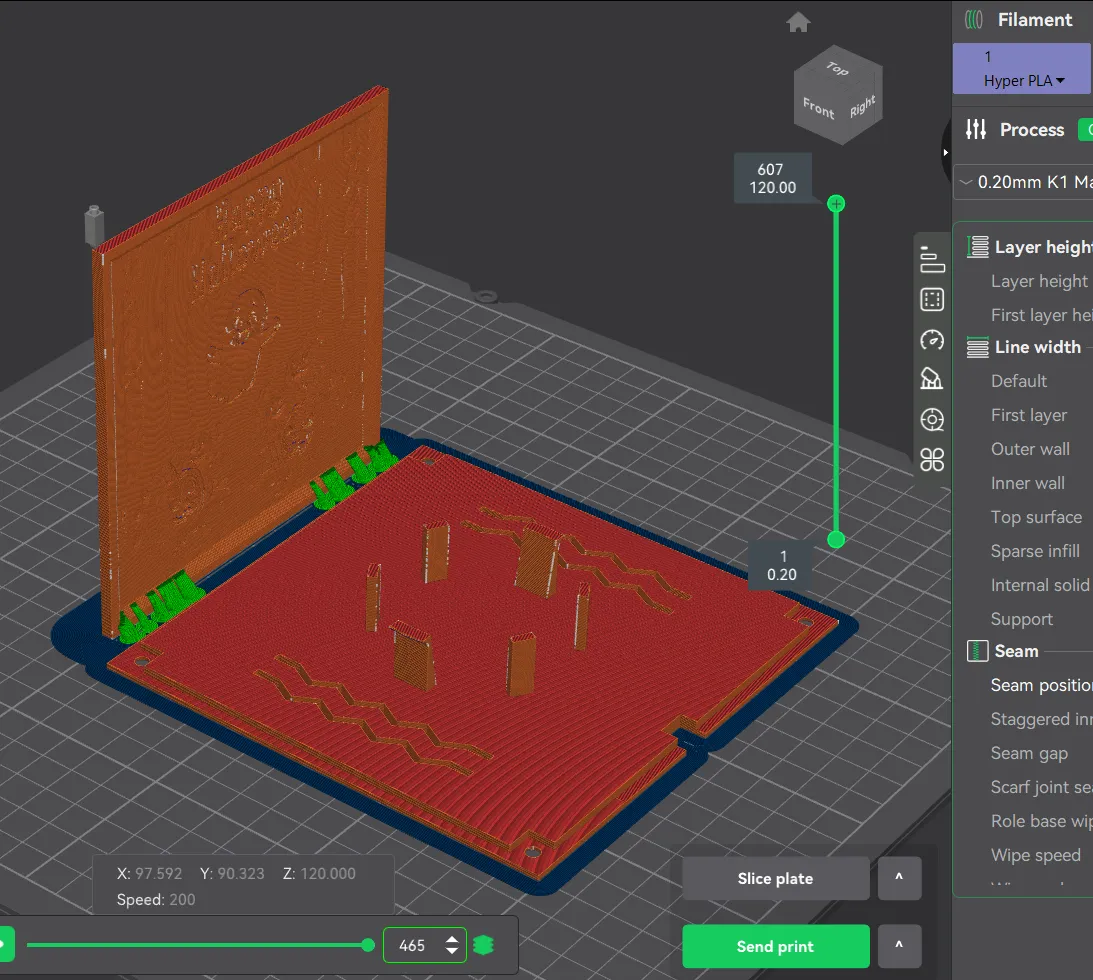Click the green layers icon beside the 465 field

tap(483, 945)
